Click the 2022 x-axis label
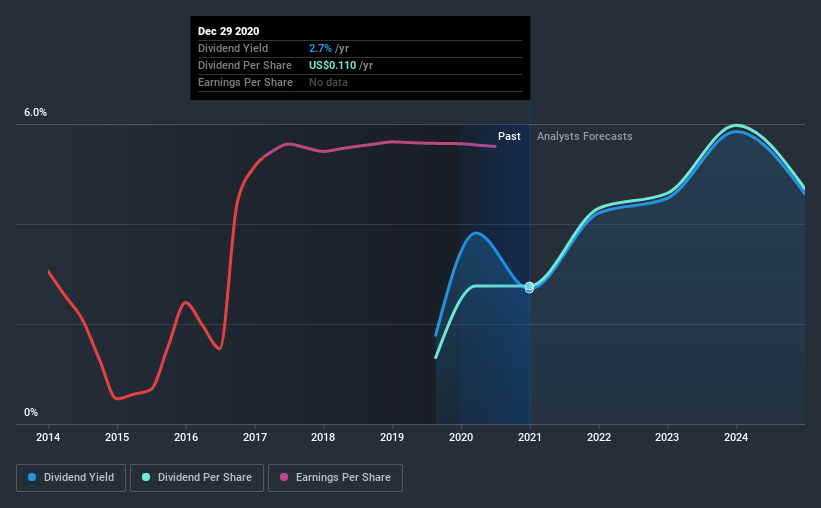This screenshot has height=508, width=821. (x=598, y=437)
